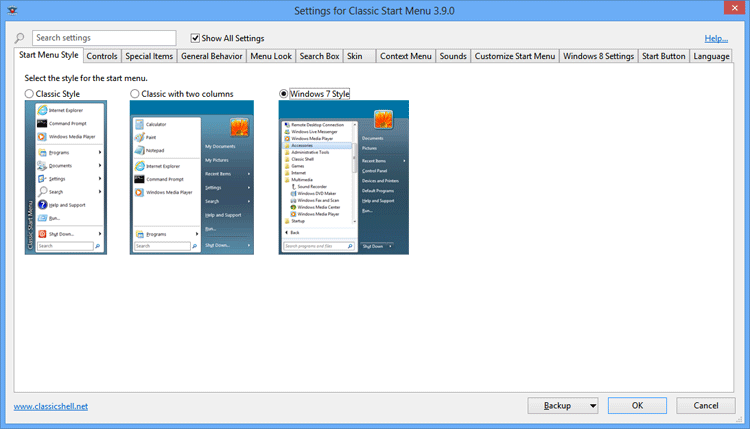Open the Backup dropdown menu
This screenshot has height=429, width=750.
point(562,406)
